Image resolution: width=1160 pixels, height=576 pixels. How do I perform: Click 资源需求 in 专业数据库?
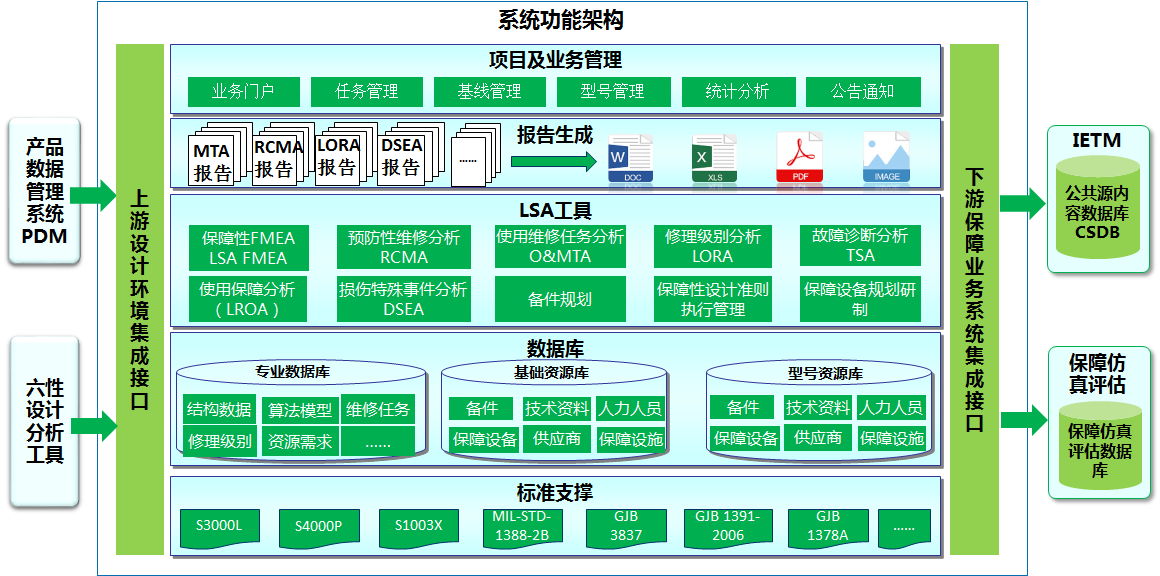click(x=300, y=441)
